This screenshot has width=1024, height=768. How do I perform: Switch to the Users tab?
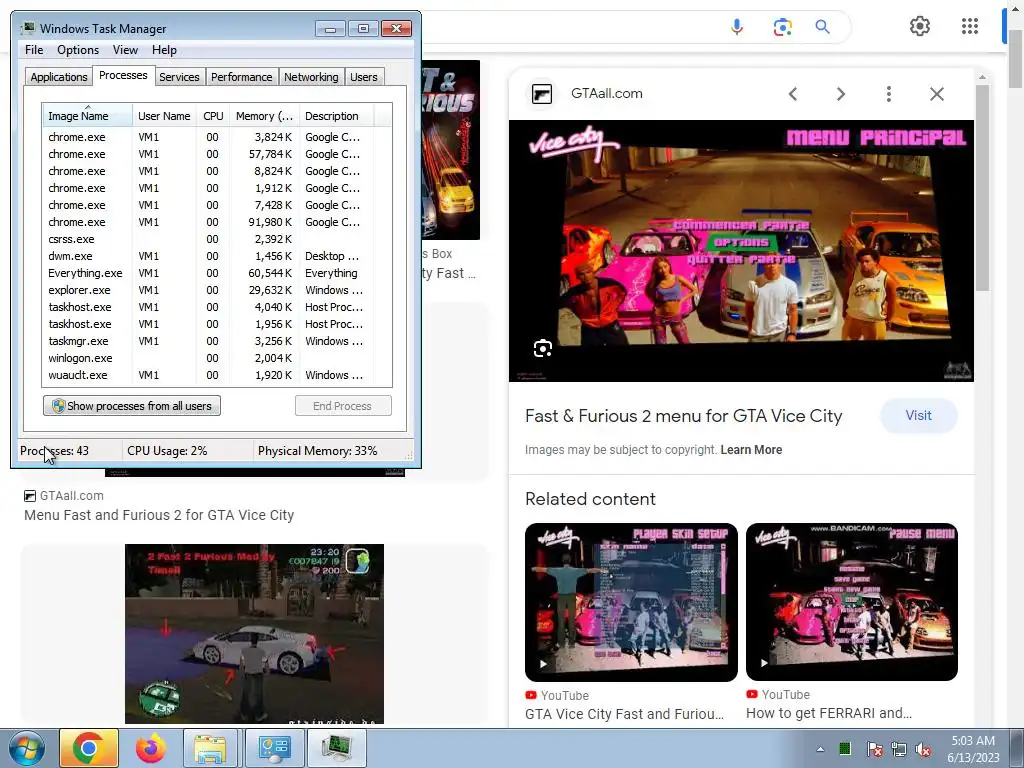click(363, 77)
